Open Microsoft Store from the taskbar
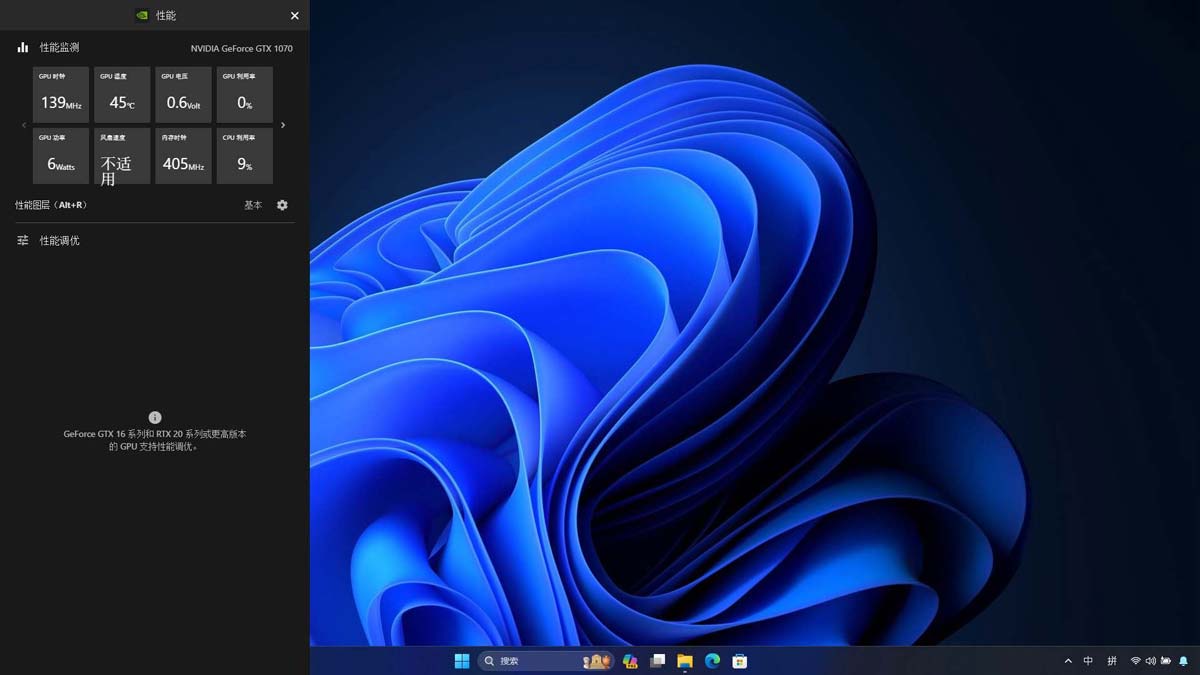 [740, 661]
